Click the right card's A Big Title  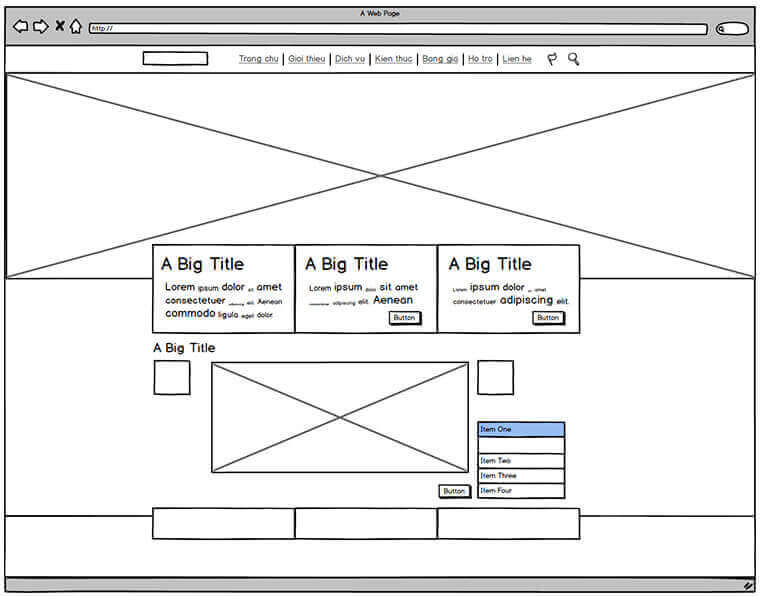(x=490, y=264)
